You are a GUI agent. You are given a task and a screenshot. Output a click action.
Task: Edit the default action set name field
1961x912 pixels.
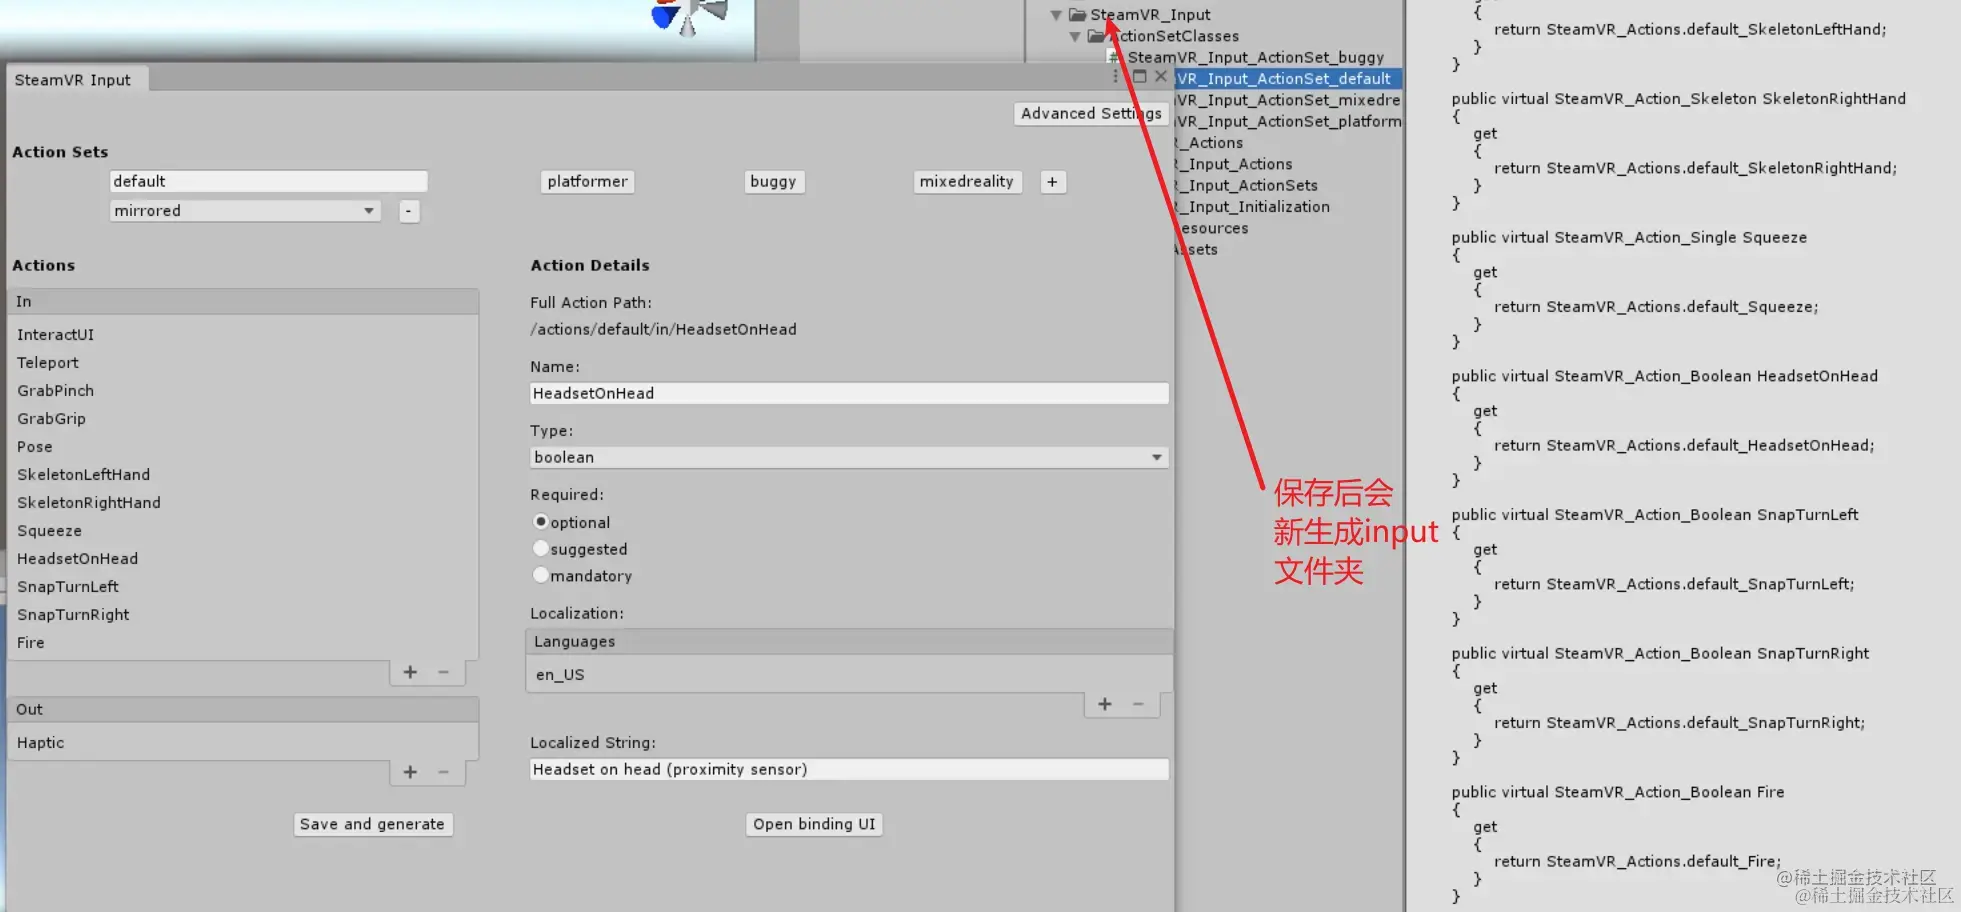(x=268, y=181)
